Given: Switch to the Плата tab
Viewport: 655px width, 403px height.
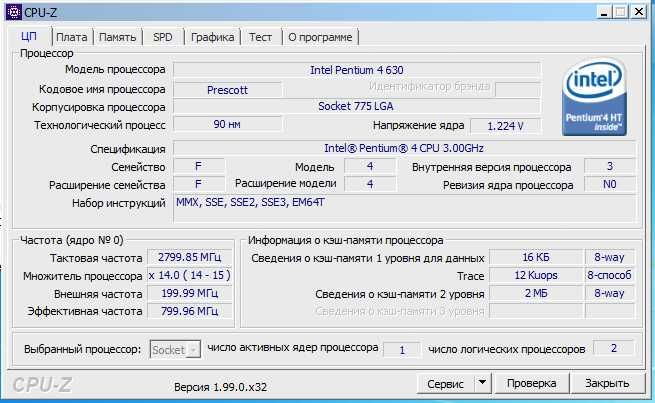Looking at the screenshot, I should coord(72,37).
